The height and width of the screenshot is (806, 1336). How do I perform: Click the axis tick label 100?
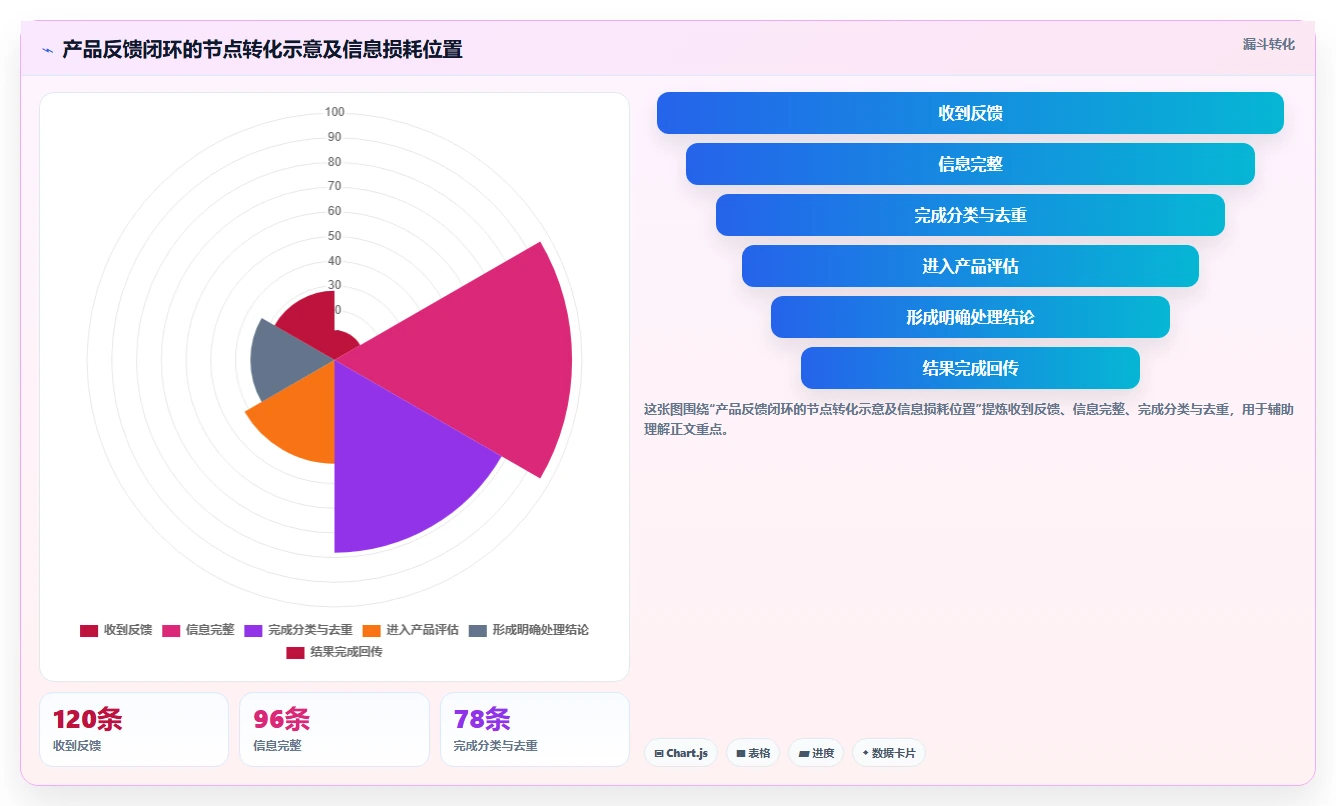334,112
